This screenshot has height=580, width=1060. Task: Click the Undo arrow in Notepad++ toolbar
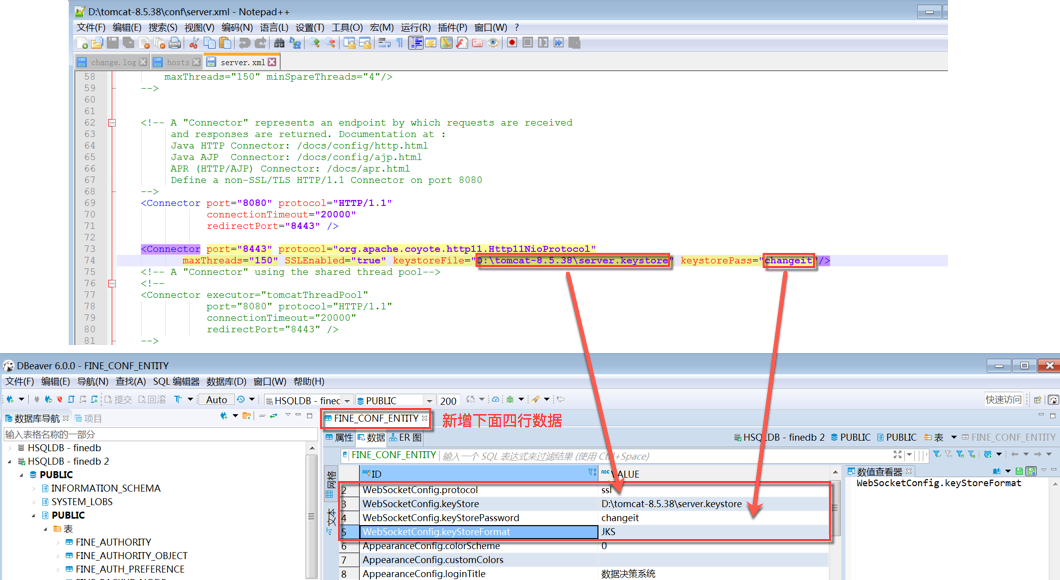coord(243,43)
